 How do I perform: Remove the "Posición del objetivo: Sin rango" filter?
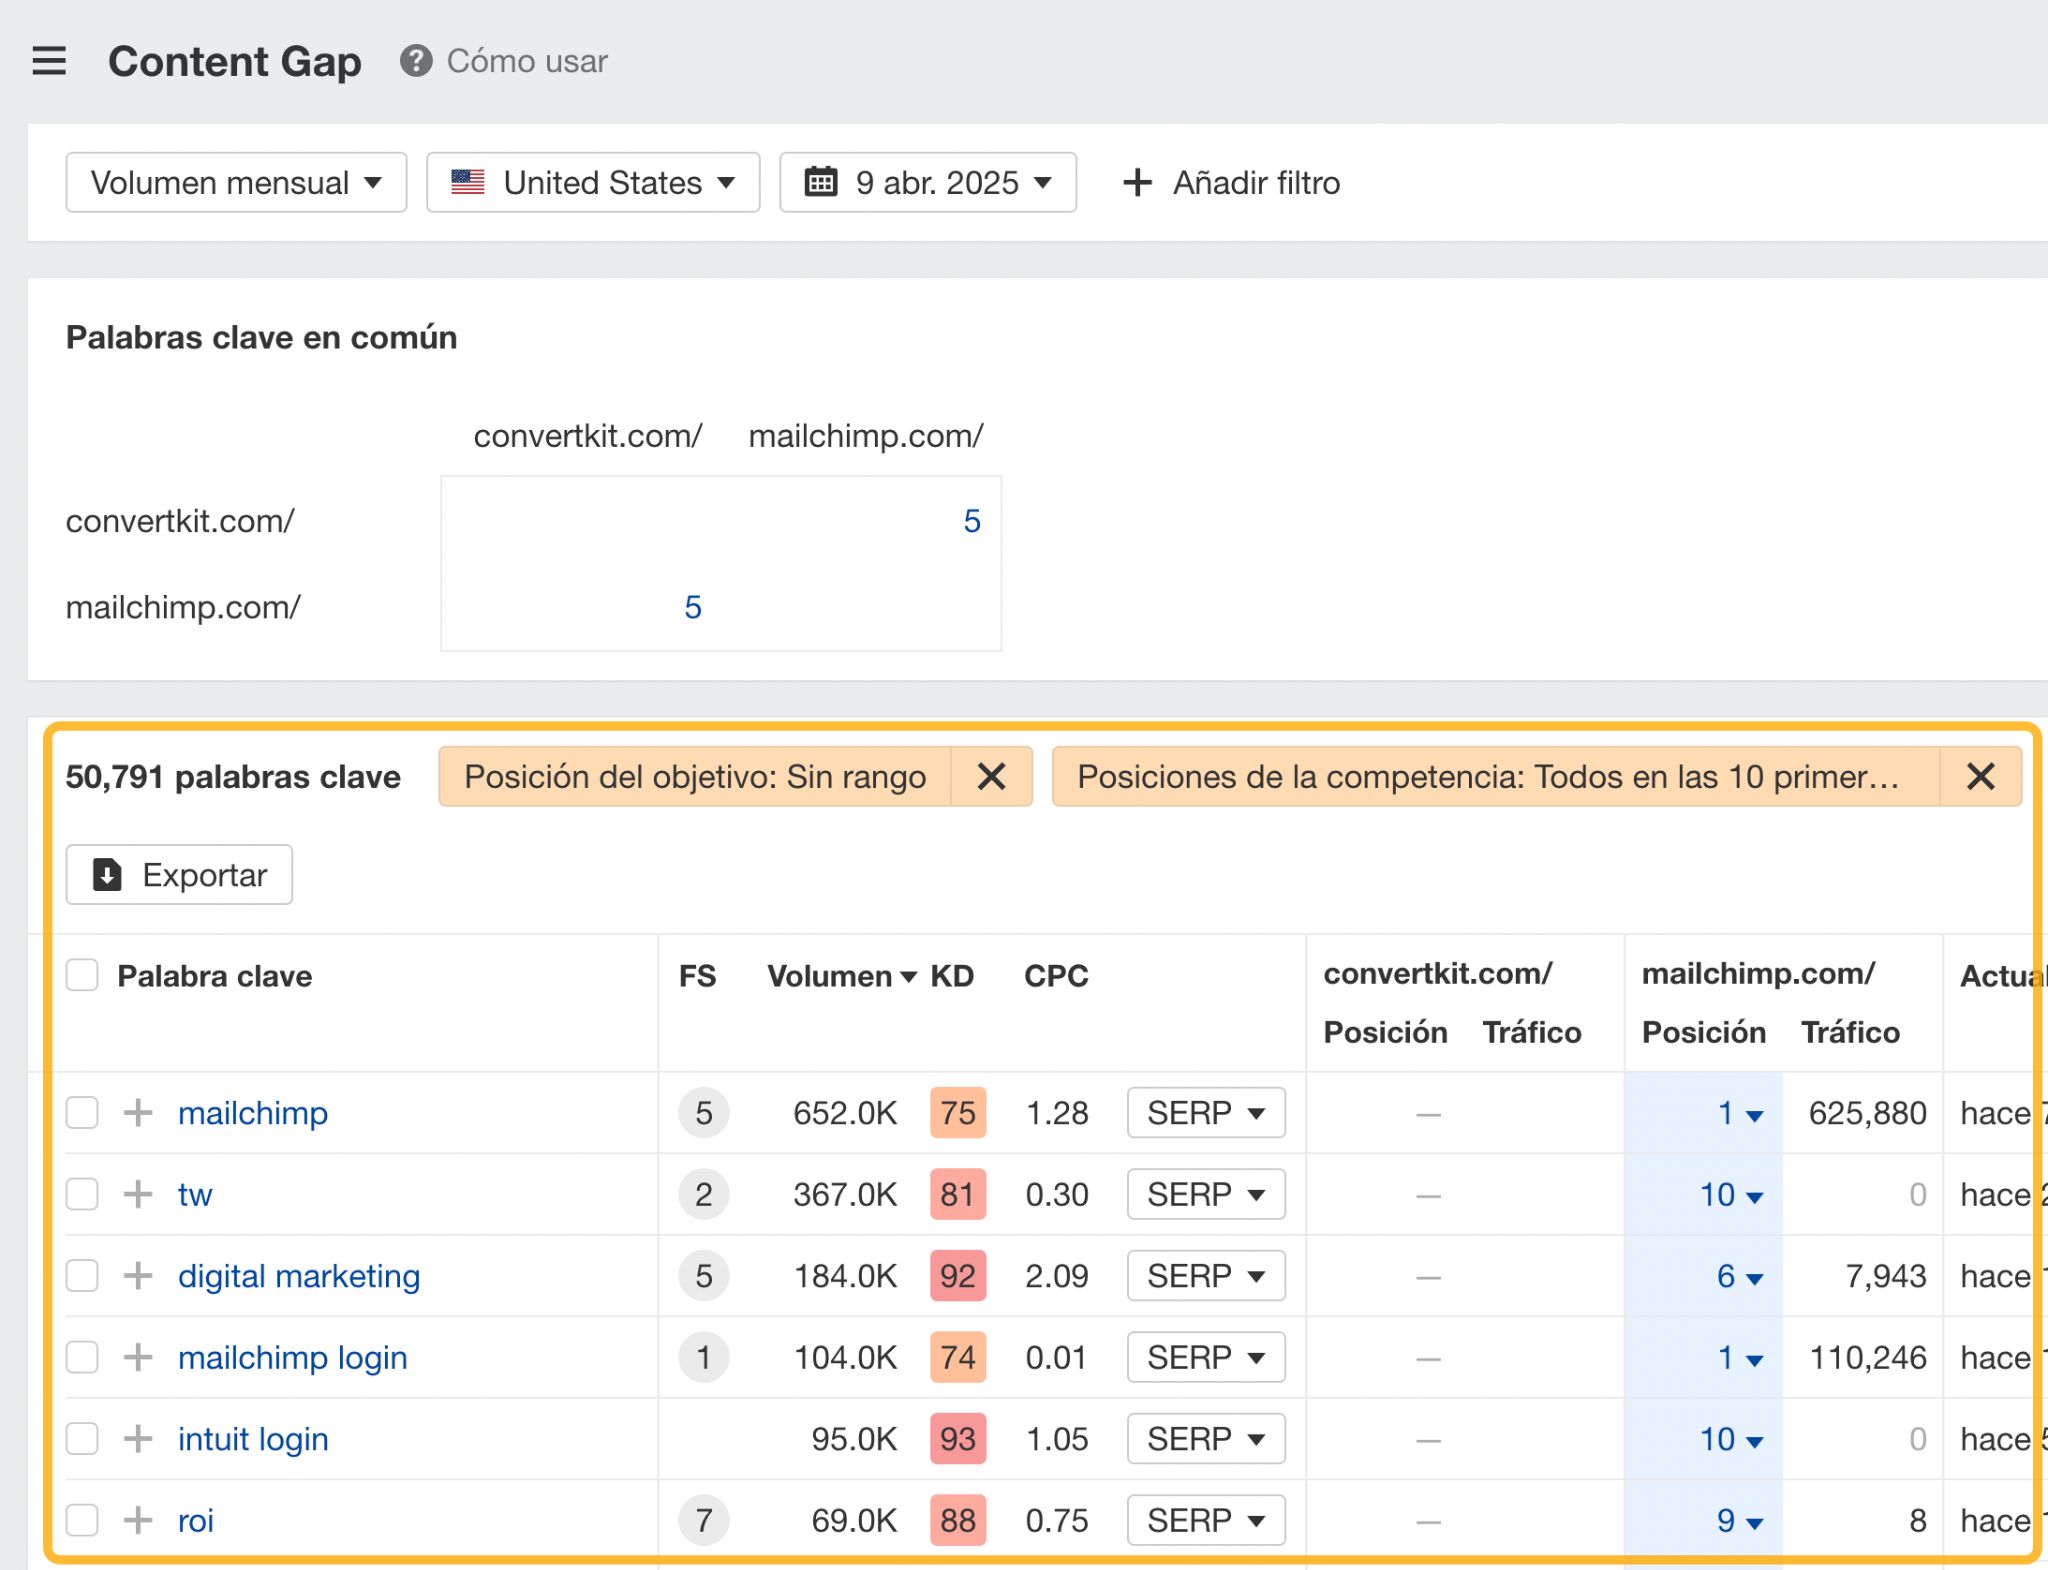point(991,776)
